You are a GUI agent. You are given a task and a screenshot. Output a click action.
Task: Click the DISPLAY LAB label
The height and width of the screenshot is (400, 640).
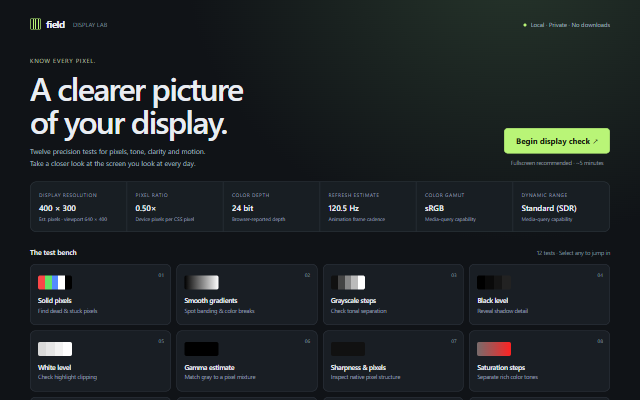90,25
